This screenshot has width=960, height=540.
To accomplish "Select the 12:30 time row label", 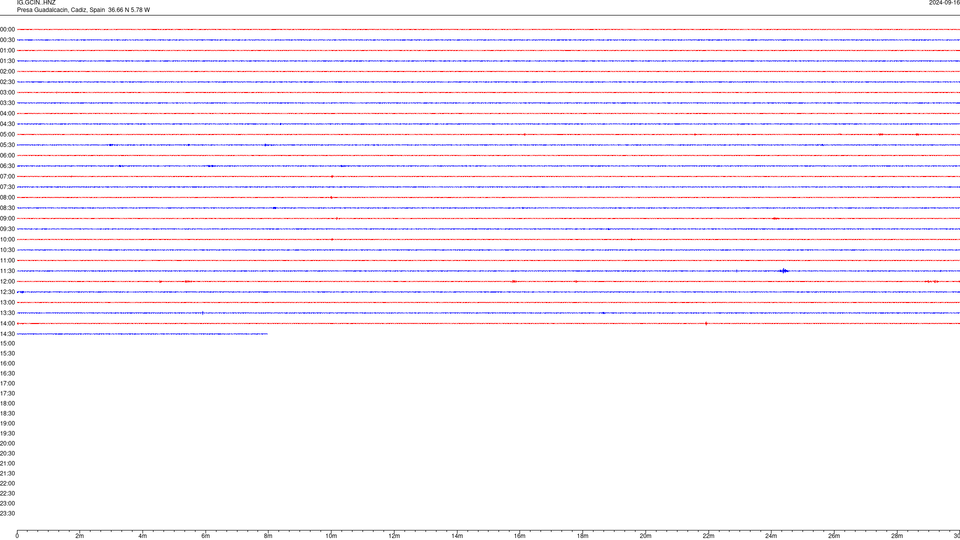I will pyautogui.click(x=7, y=292).
